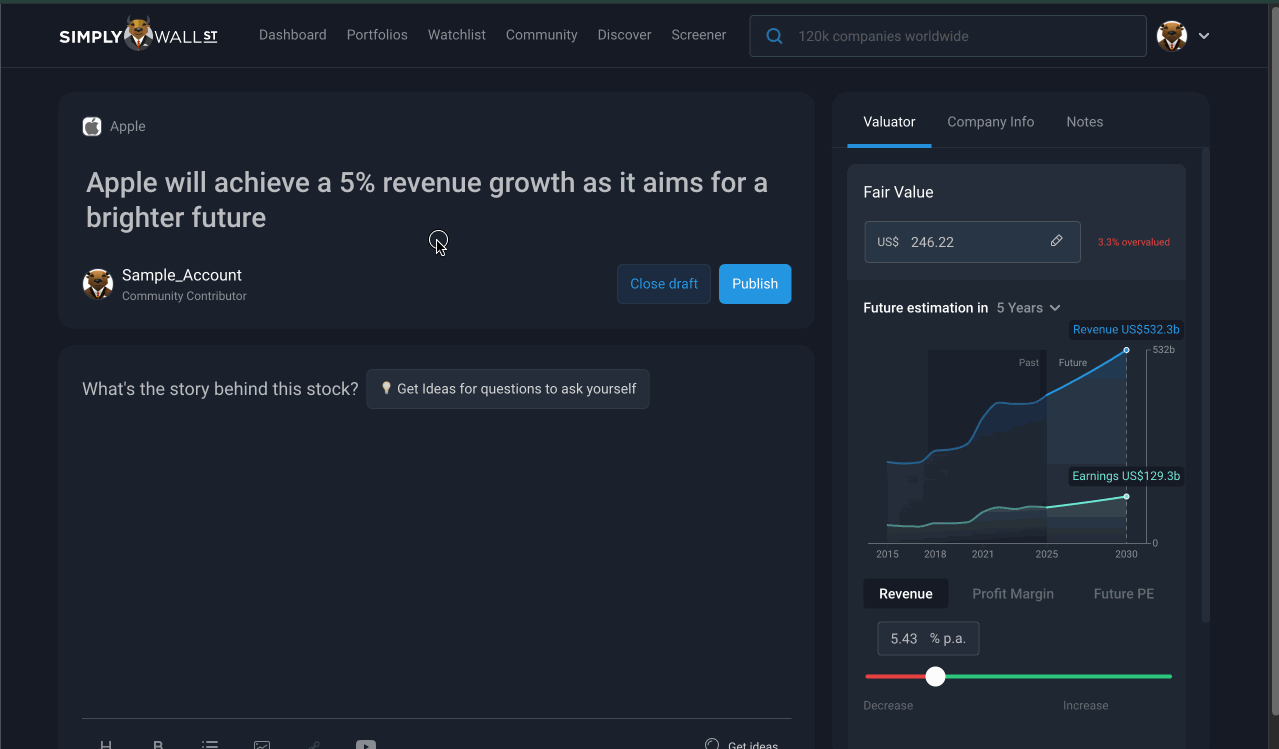Click the story editor text area
1279x749 pixels.
pyautogui.click(x=436, y=563)
